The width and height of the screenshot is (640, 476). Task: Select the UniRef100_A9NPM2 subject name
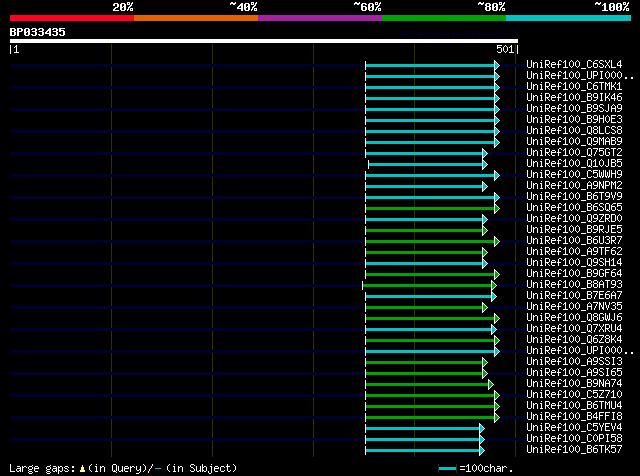[x=574, y=186]
